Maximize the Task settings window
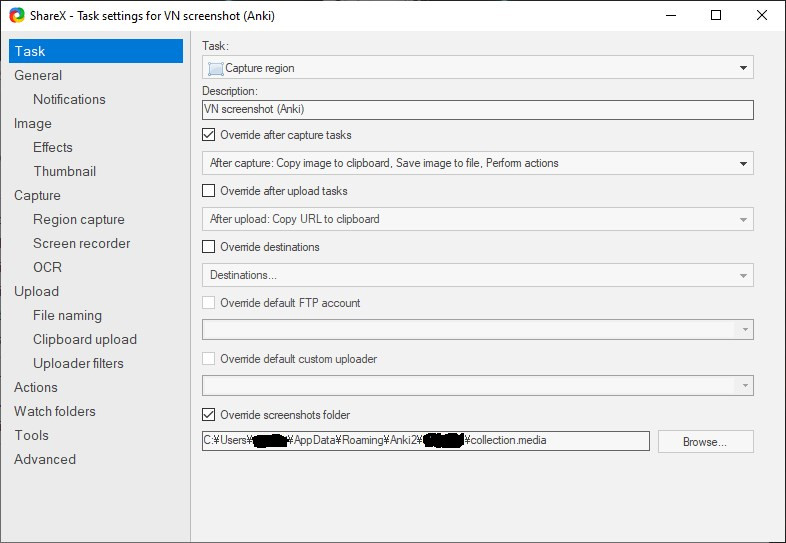786x543 pixels. (716, 15)
